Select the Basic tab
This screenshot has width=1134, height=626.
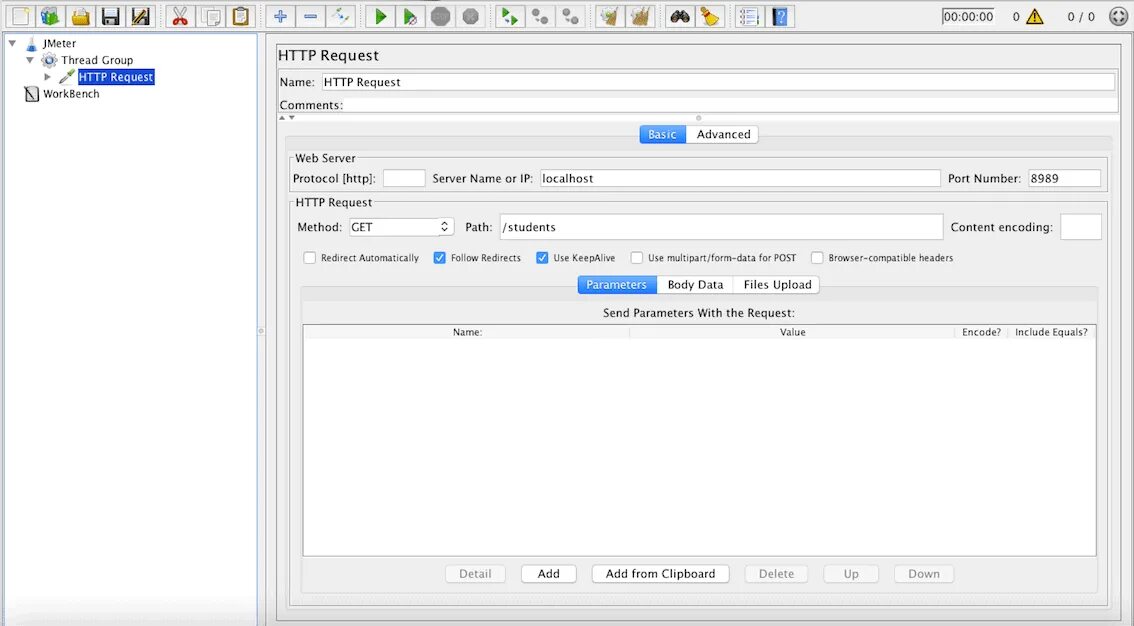(x=662, y=134)
